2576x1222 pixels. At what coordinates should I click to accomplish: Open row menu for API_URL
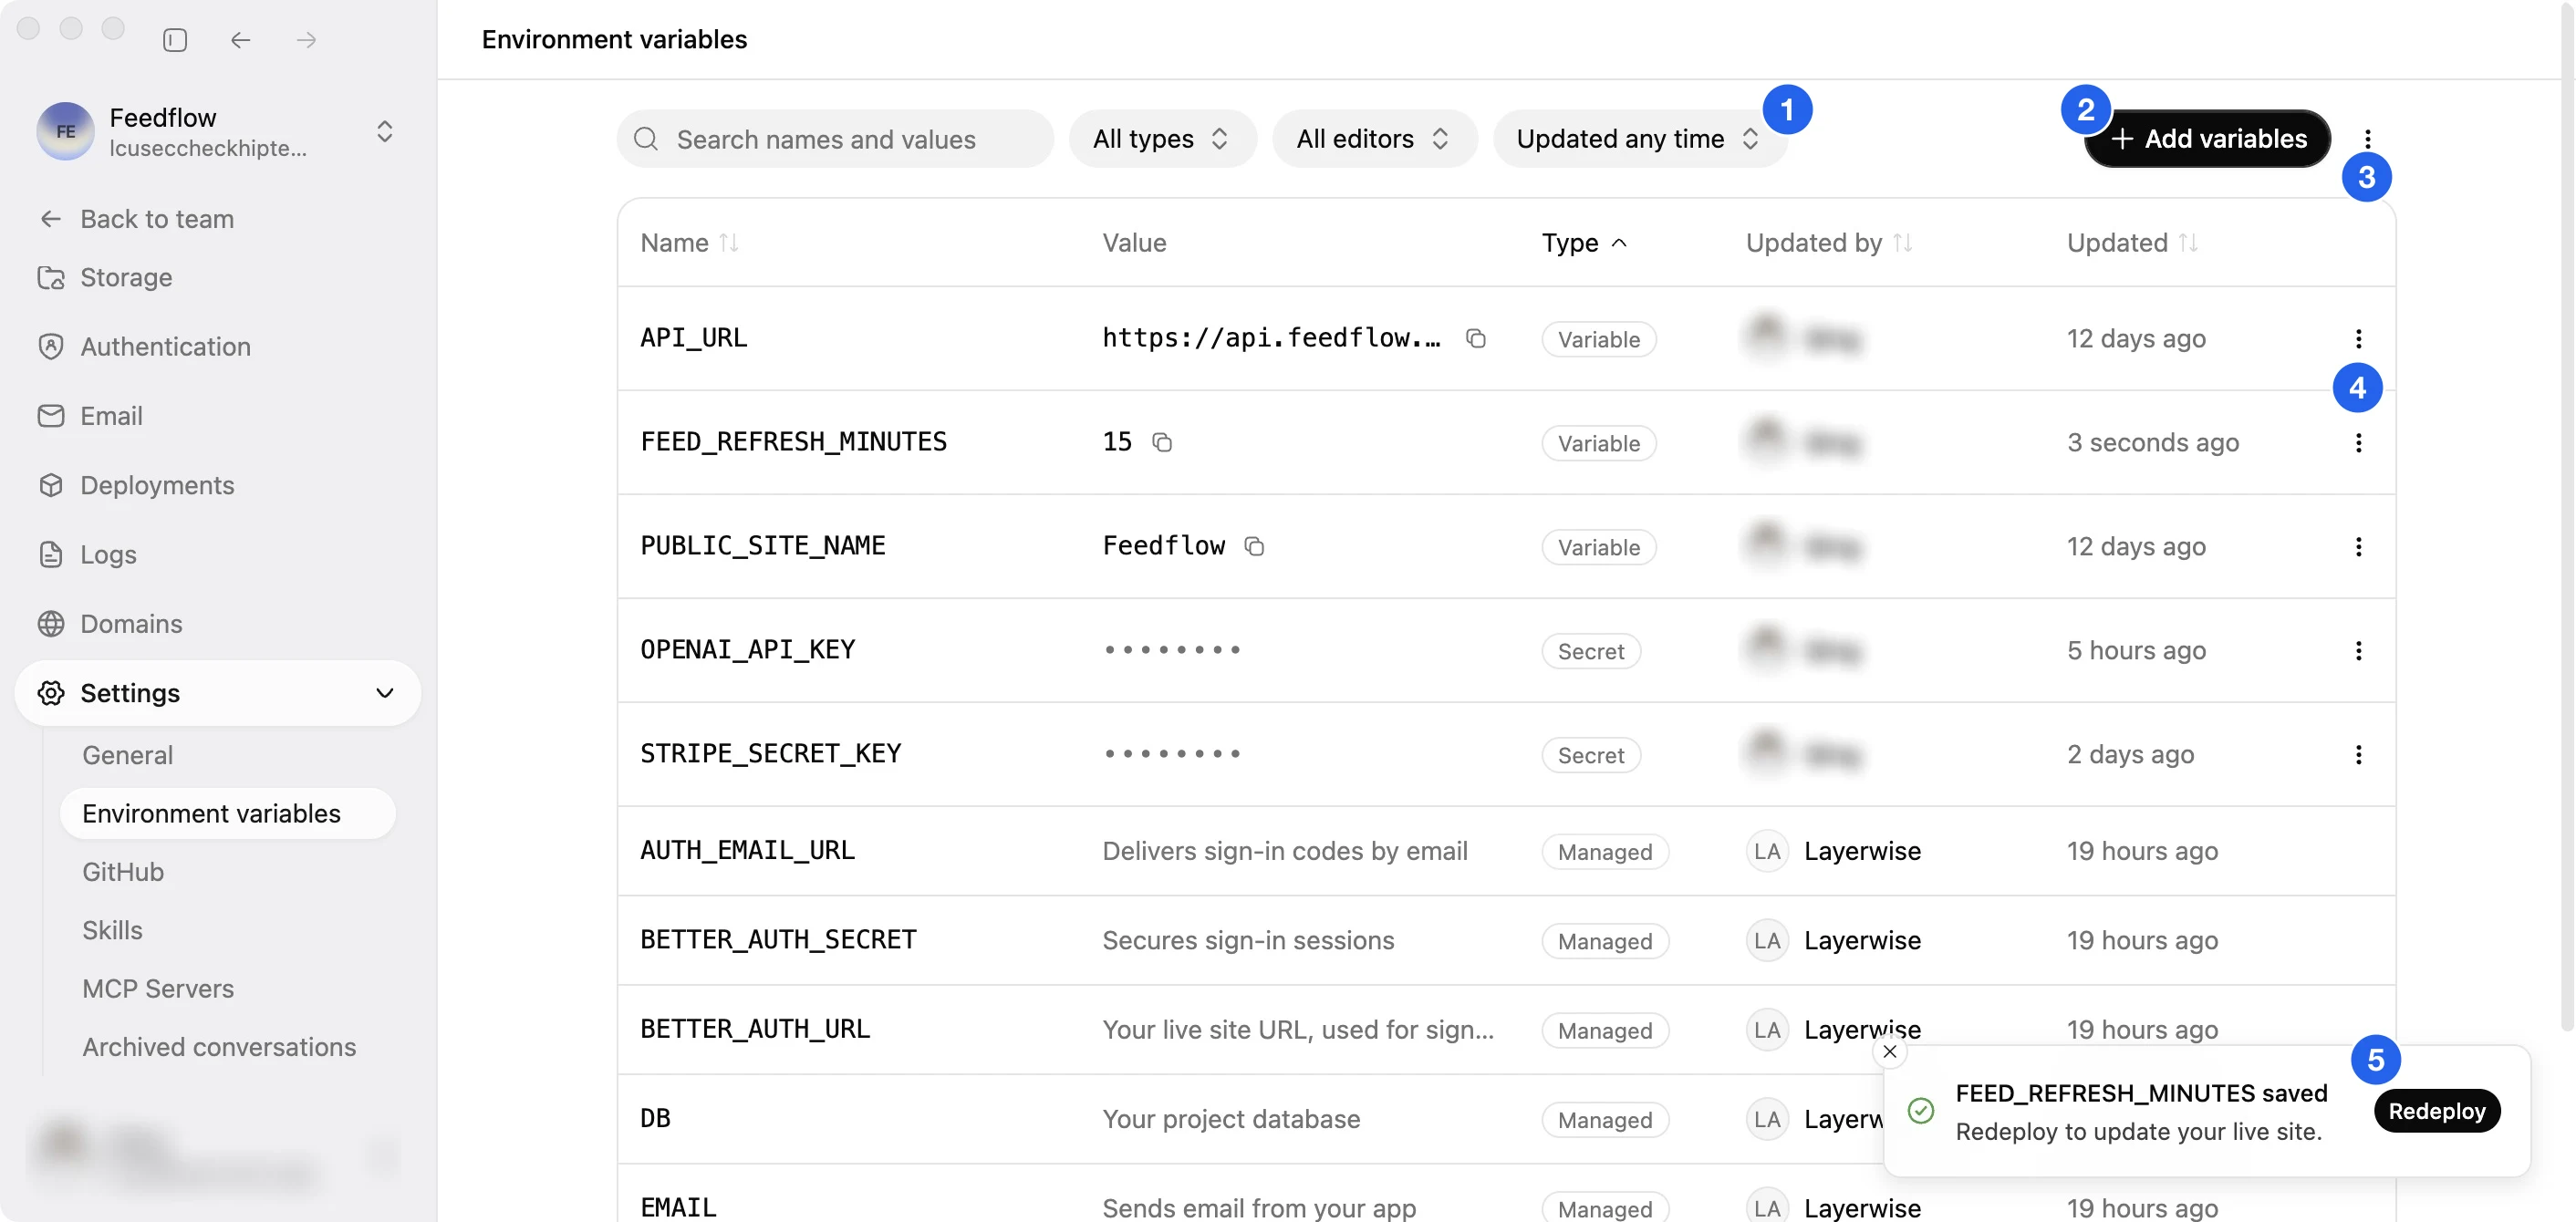pyautogui.click(x=2358, y=338)
